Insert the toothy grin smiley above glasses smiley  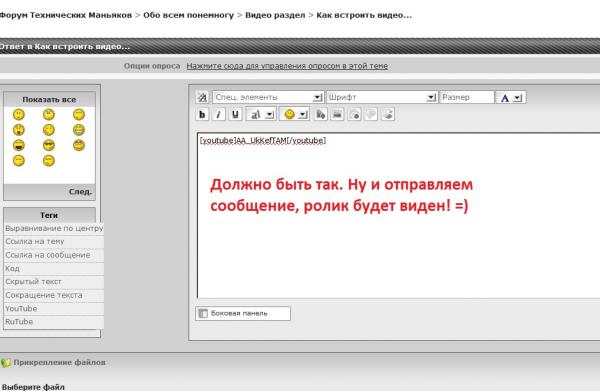point(79,130)
